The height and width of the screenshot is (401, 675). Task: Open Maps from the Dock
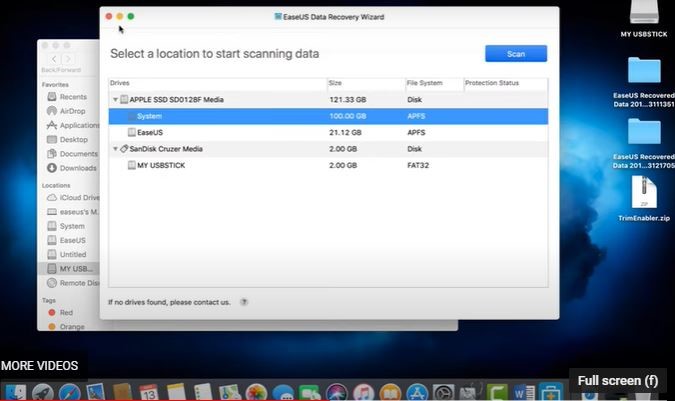229,392
